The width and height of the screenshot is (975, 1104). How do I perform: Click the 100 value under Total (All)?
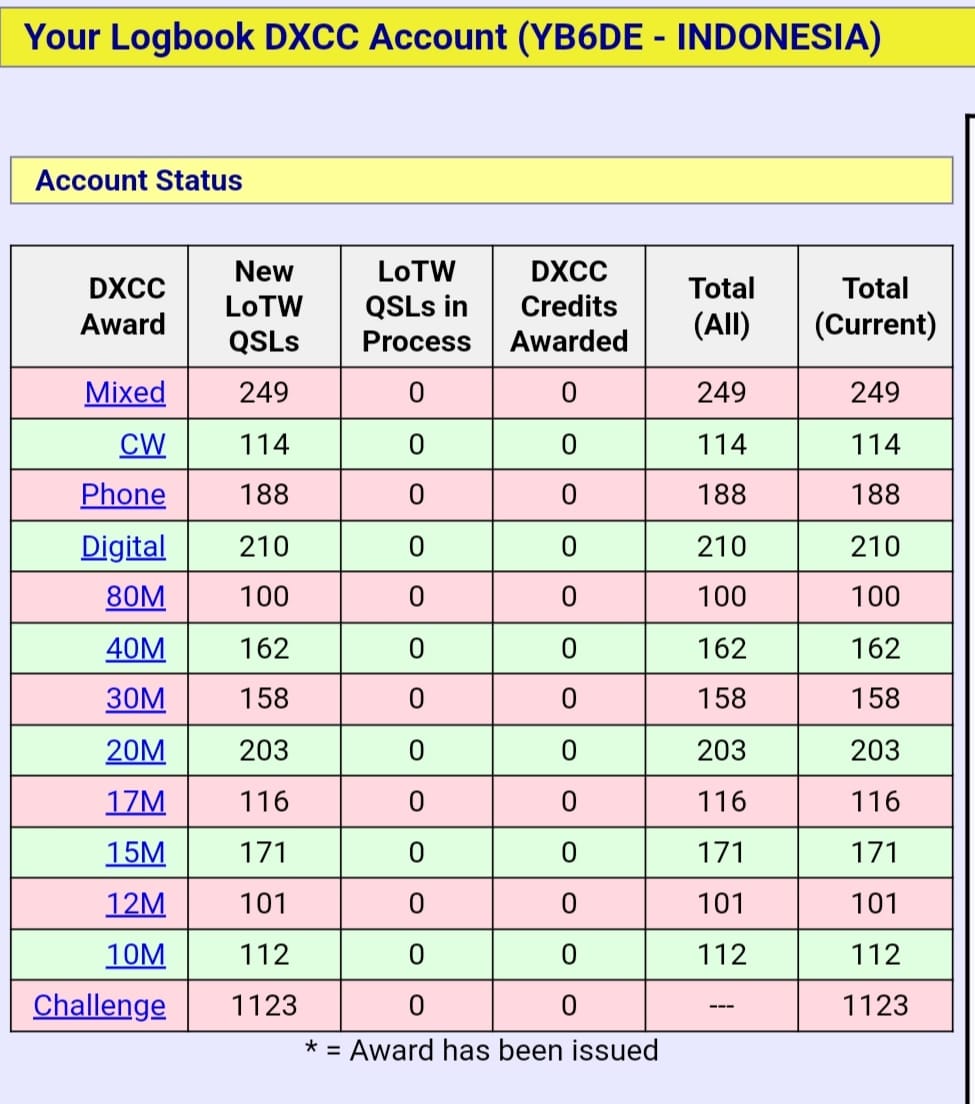point(722,596)
